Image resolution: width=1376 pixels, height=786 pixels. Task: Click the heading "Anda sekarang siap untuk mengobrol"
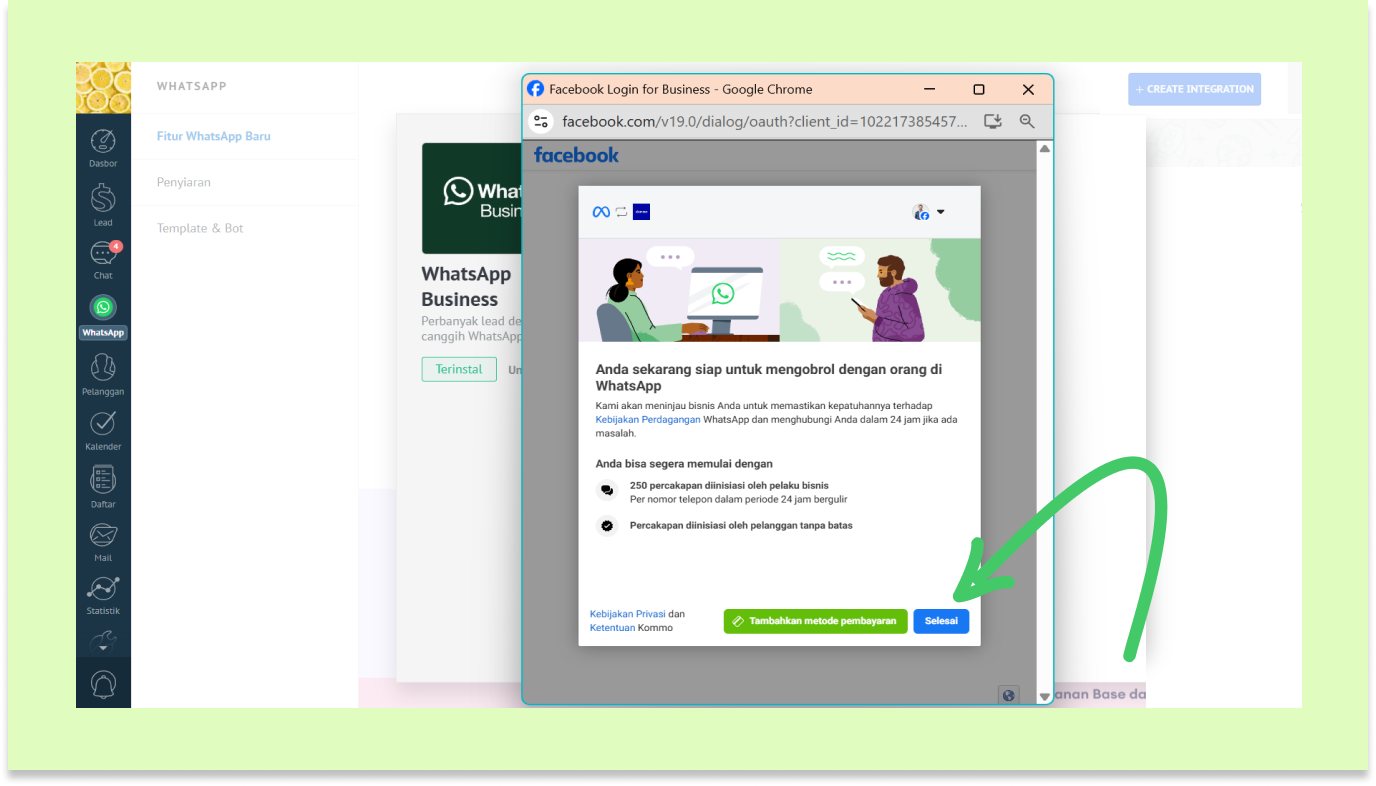[x=769, y=377]
